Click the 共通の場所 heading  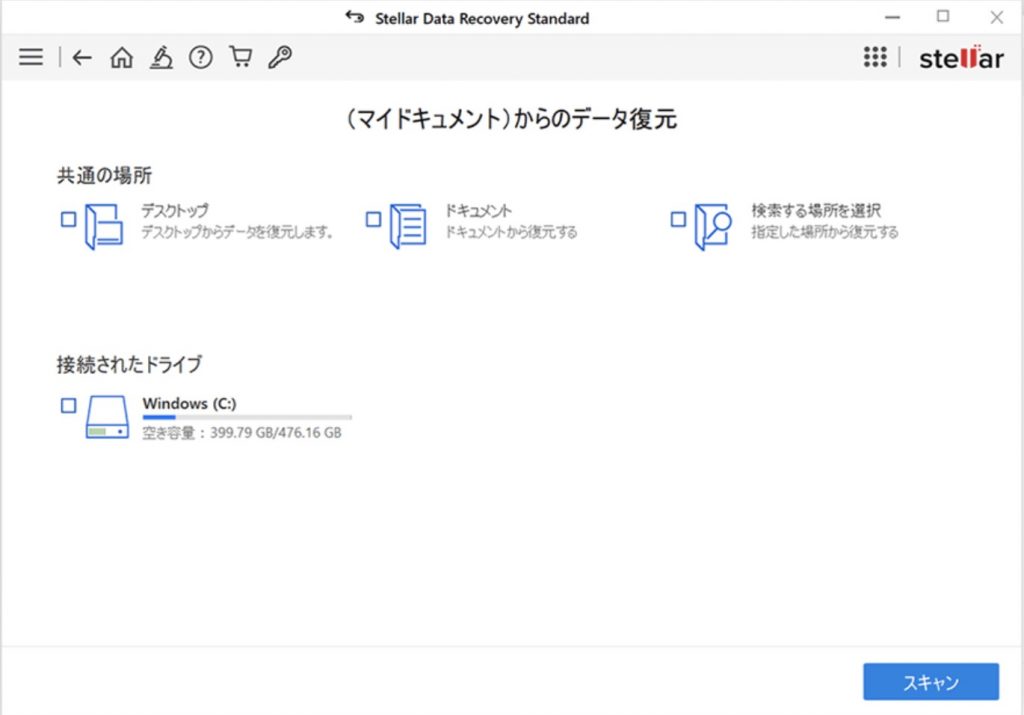click(x=104, y=176)
